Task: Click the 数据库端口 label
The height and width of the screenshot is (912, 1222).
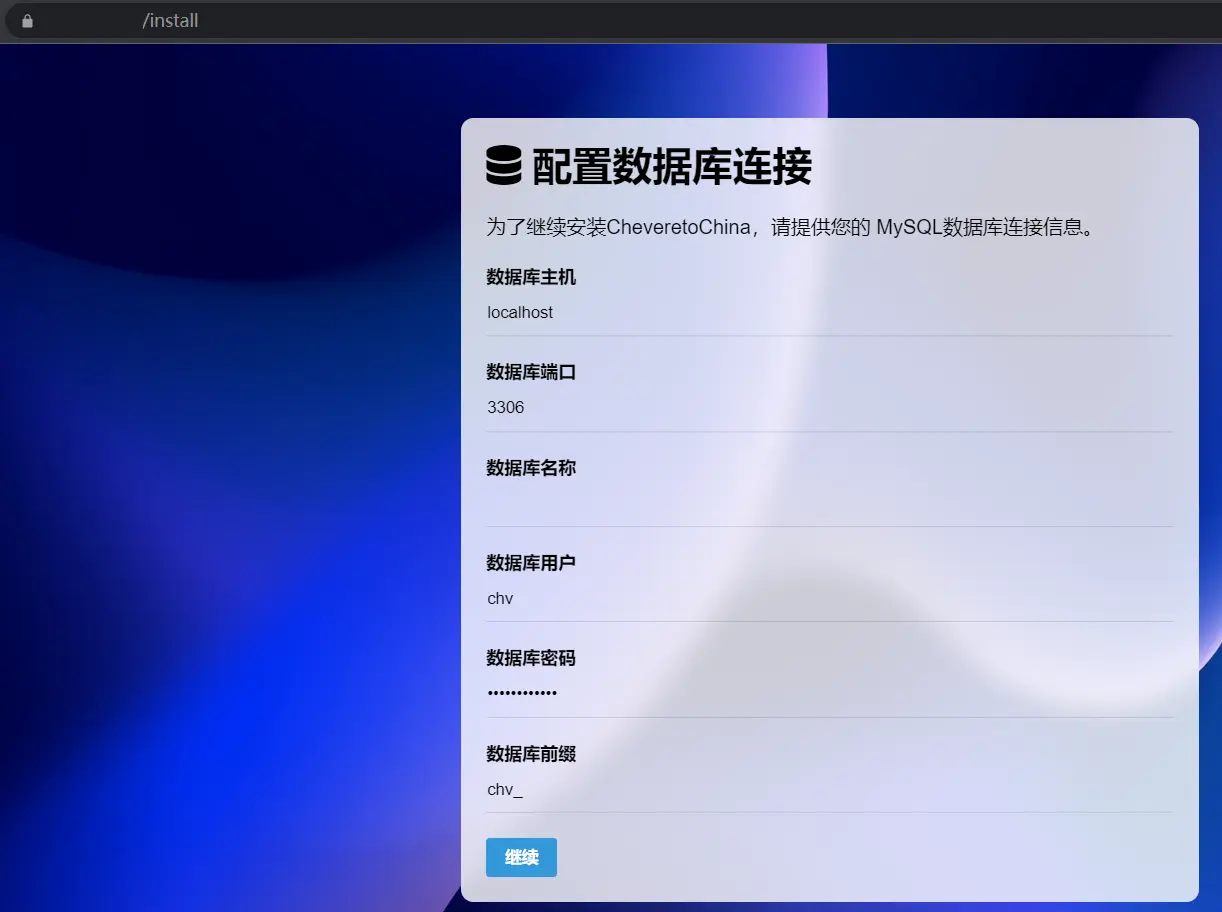Action: pos(531,372)
